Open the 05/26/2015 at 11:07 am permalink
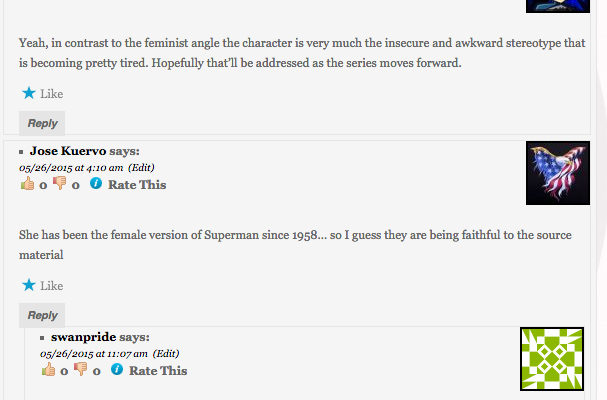The width and height of the screenshot is (607, 400). tap(94, 353)
